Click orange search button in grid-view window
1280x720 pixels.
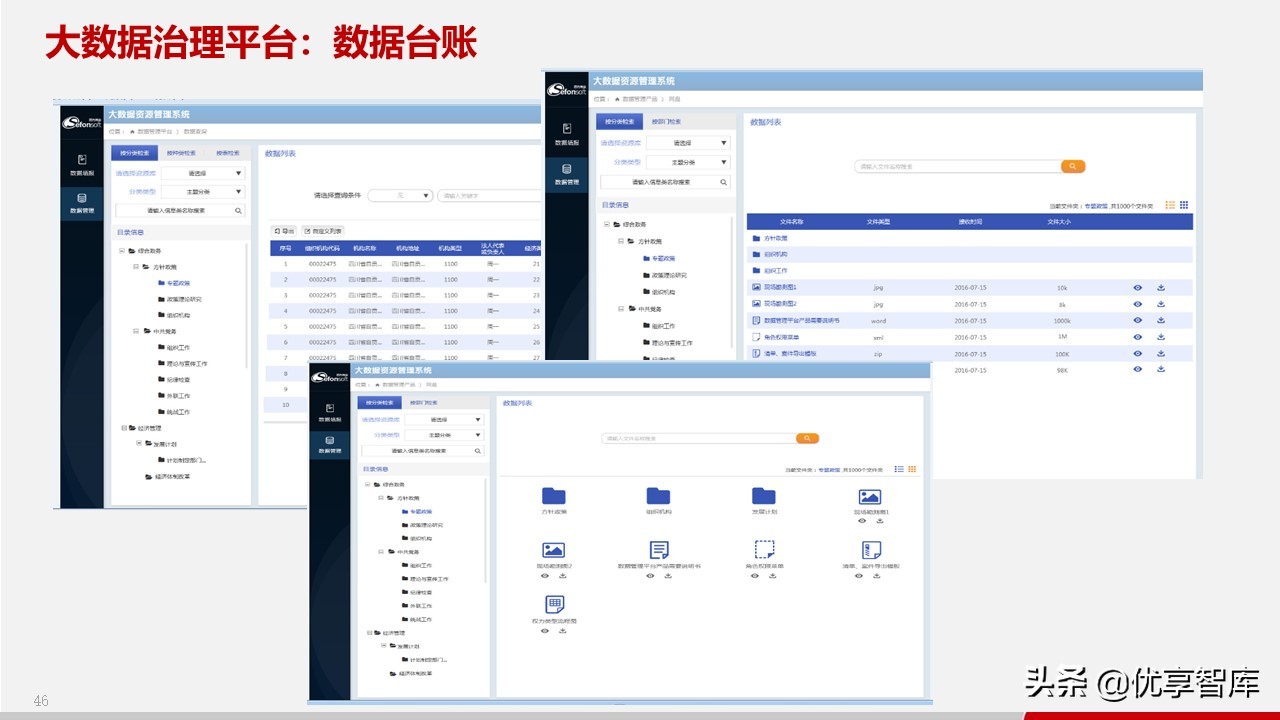pos(808,438)
